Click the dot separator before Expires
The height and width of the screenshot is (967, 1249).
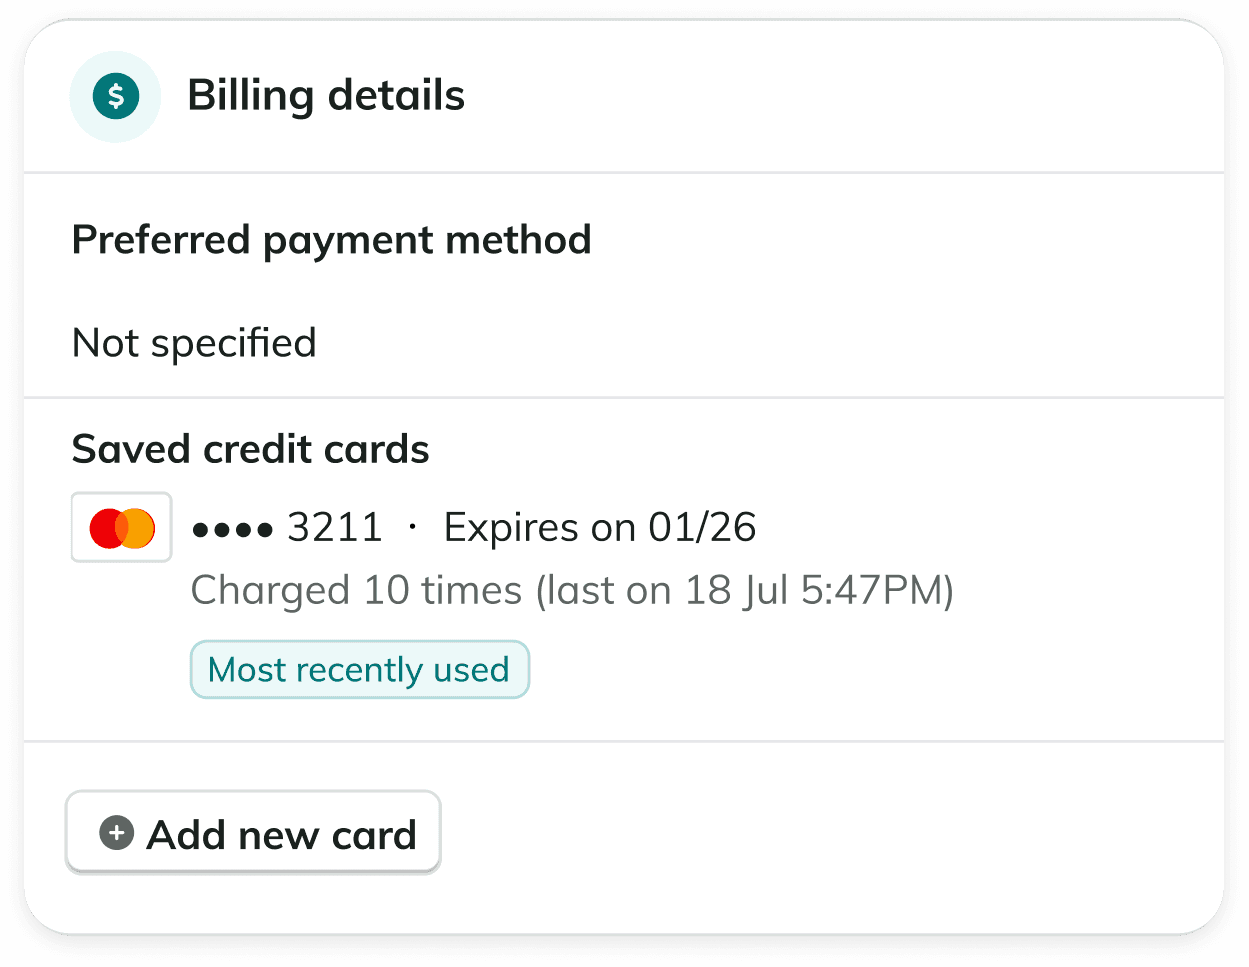coord(412,528)
